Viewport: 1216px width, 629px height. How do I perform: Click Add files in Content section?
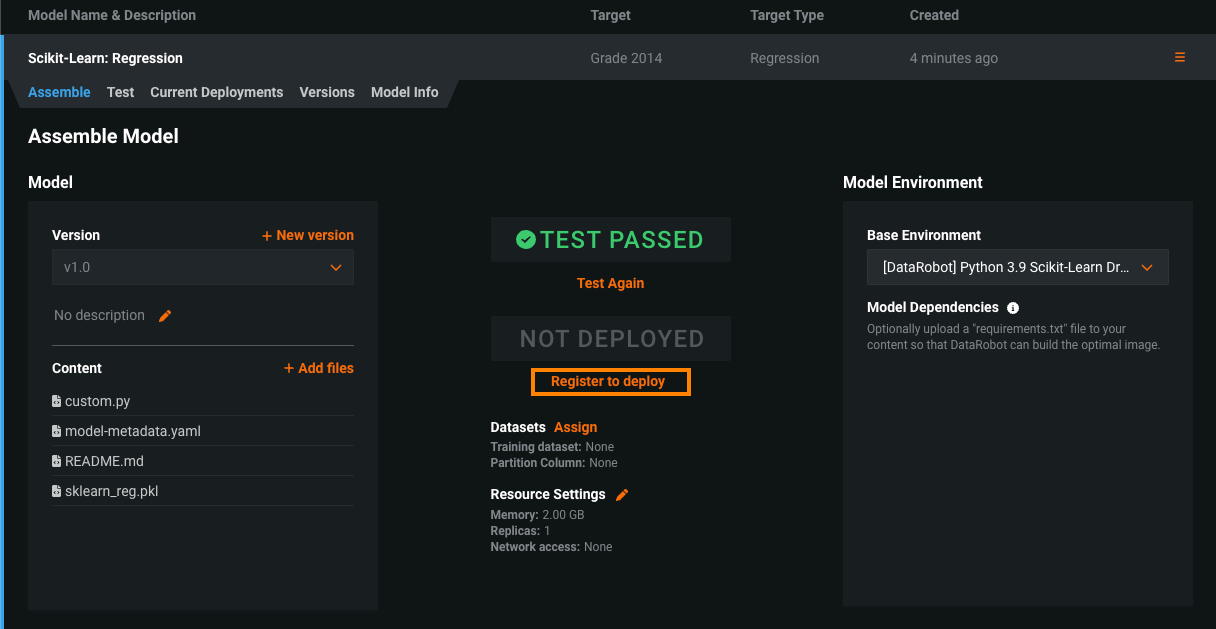pyautogui.click(x=319, y=368)
